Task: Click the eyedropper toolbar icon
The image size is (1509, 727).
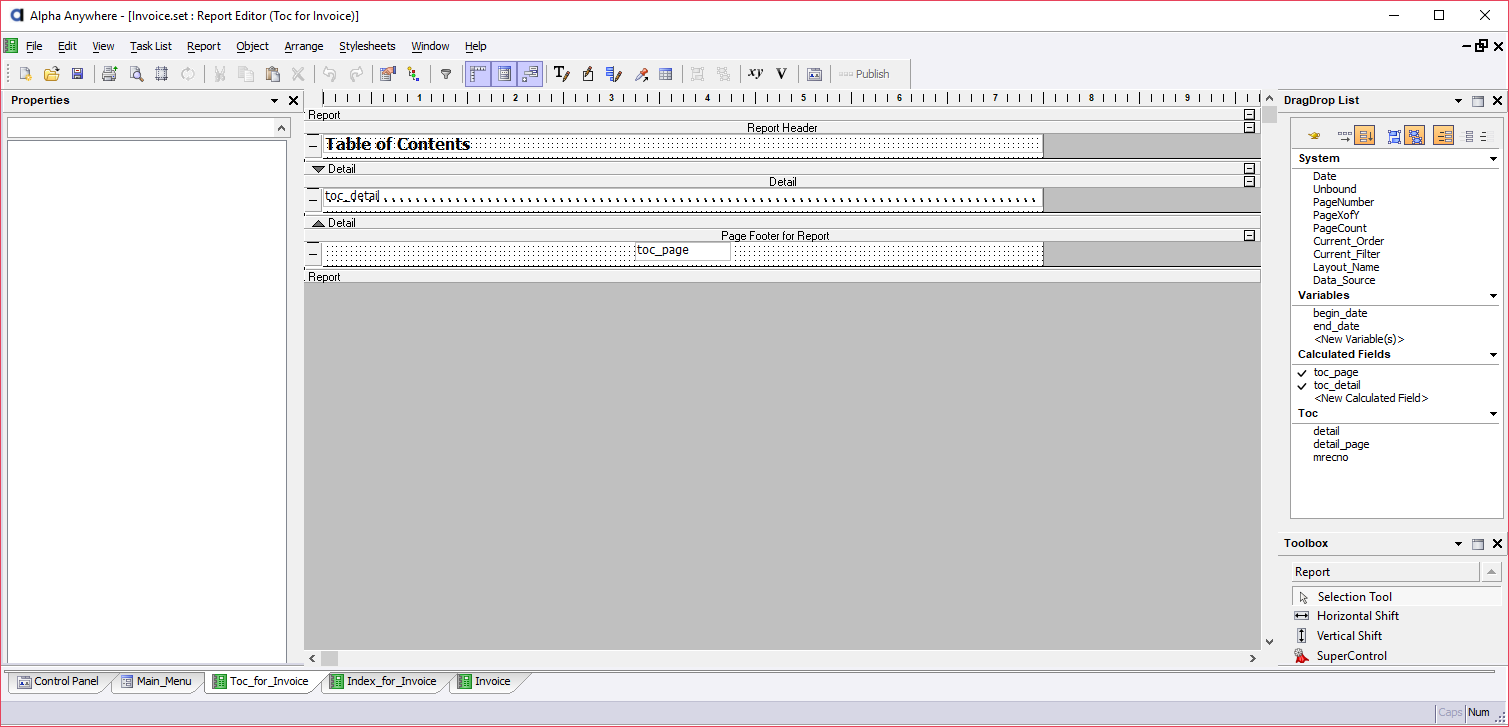Action: 641,74
